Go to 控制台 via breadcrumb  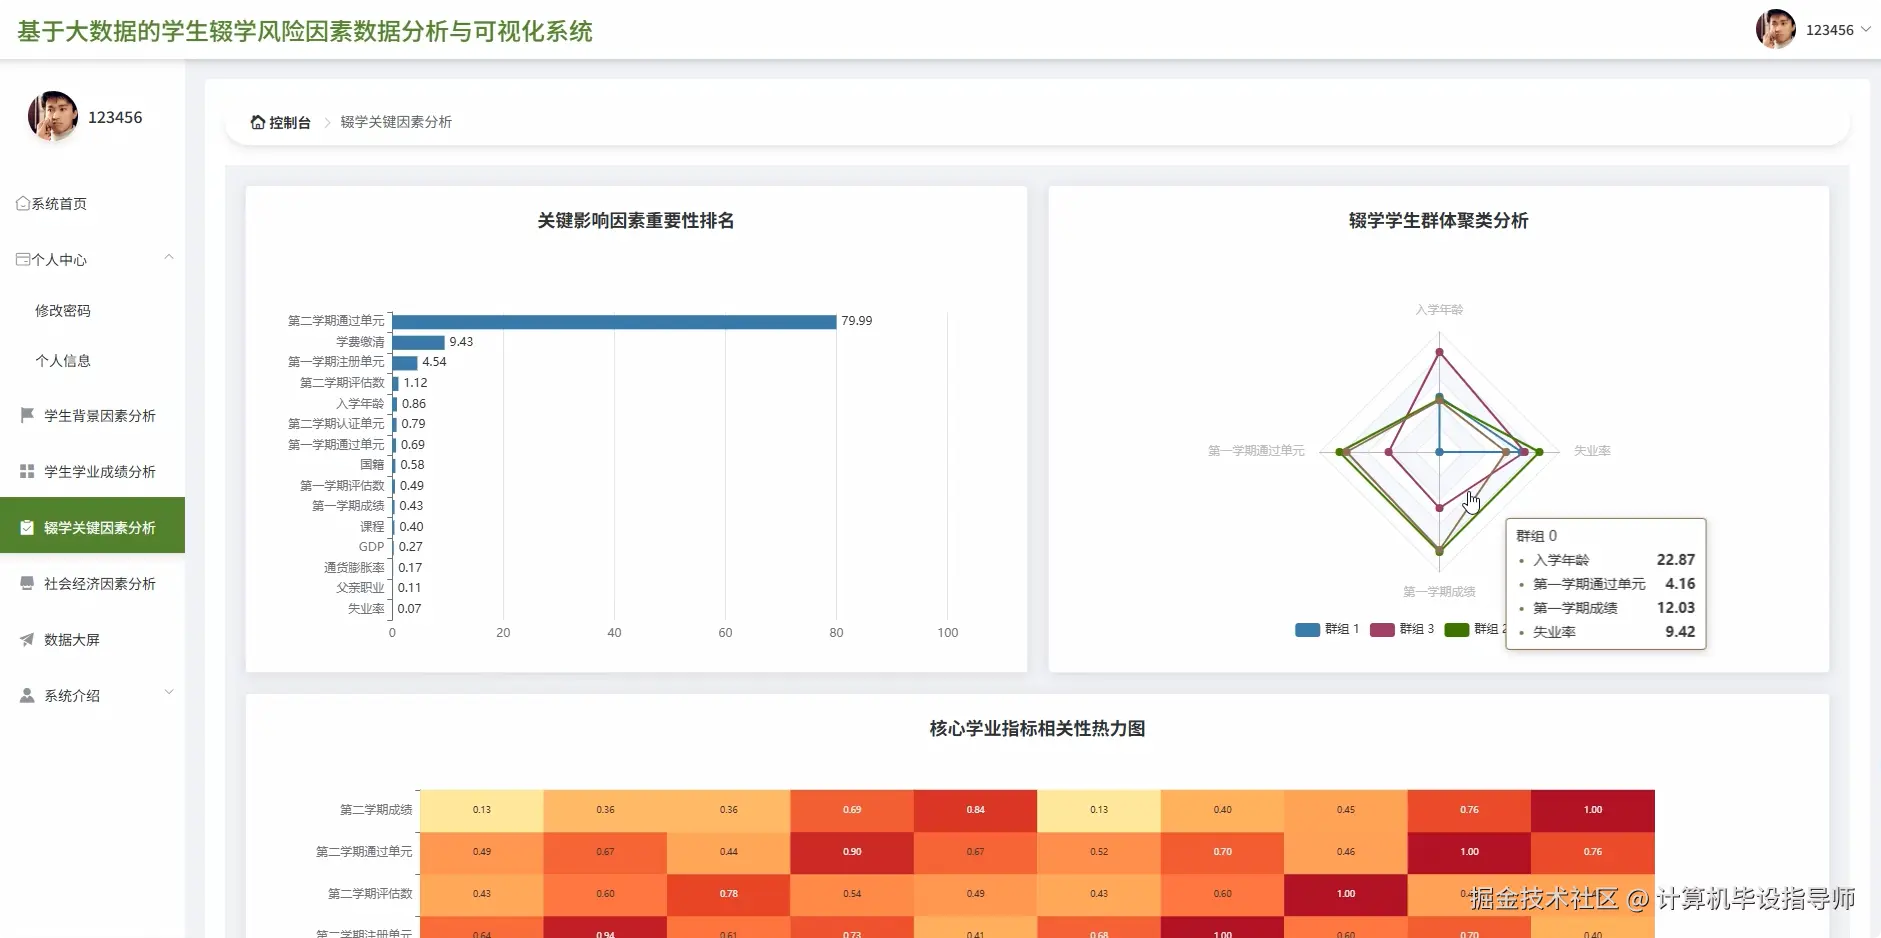[290, 122]
